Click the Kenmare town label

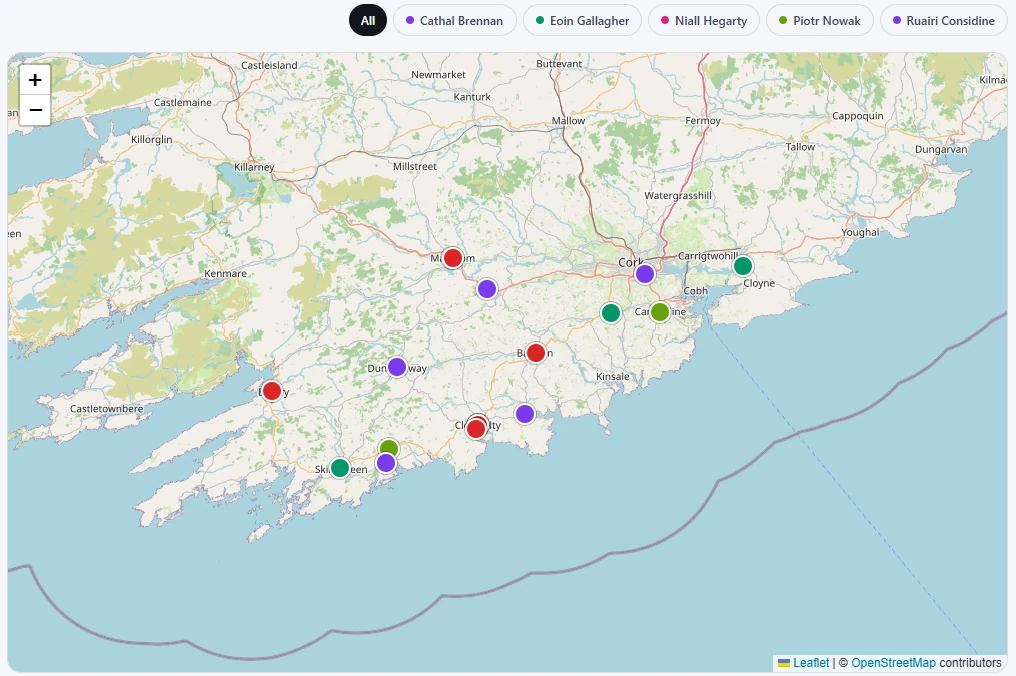coord(225,274)
